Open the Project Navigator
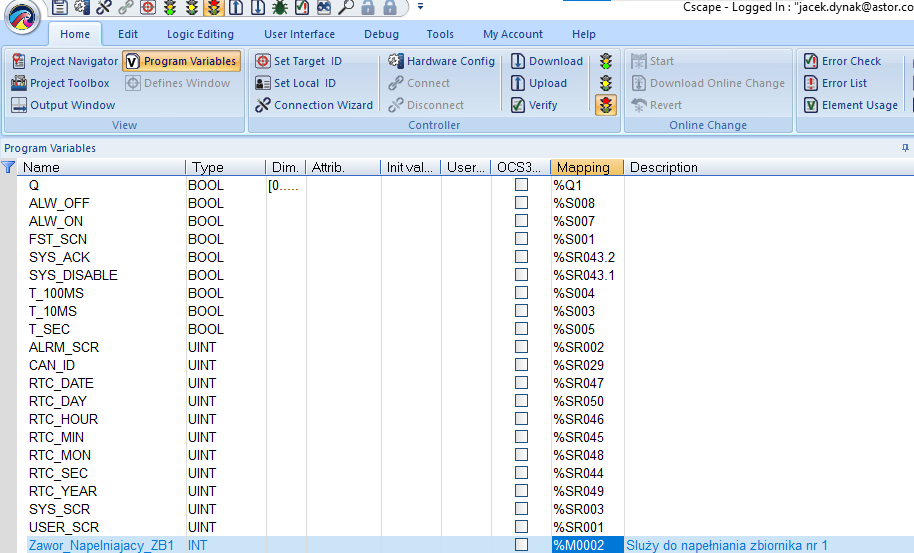The width and height of the screenshot is (914, 553). tap(65, 61)
